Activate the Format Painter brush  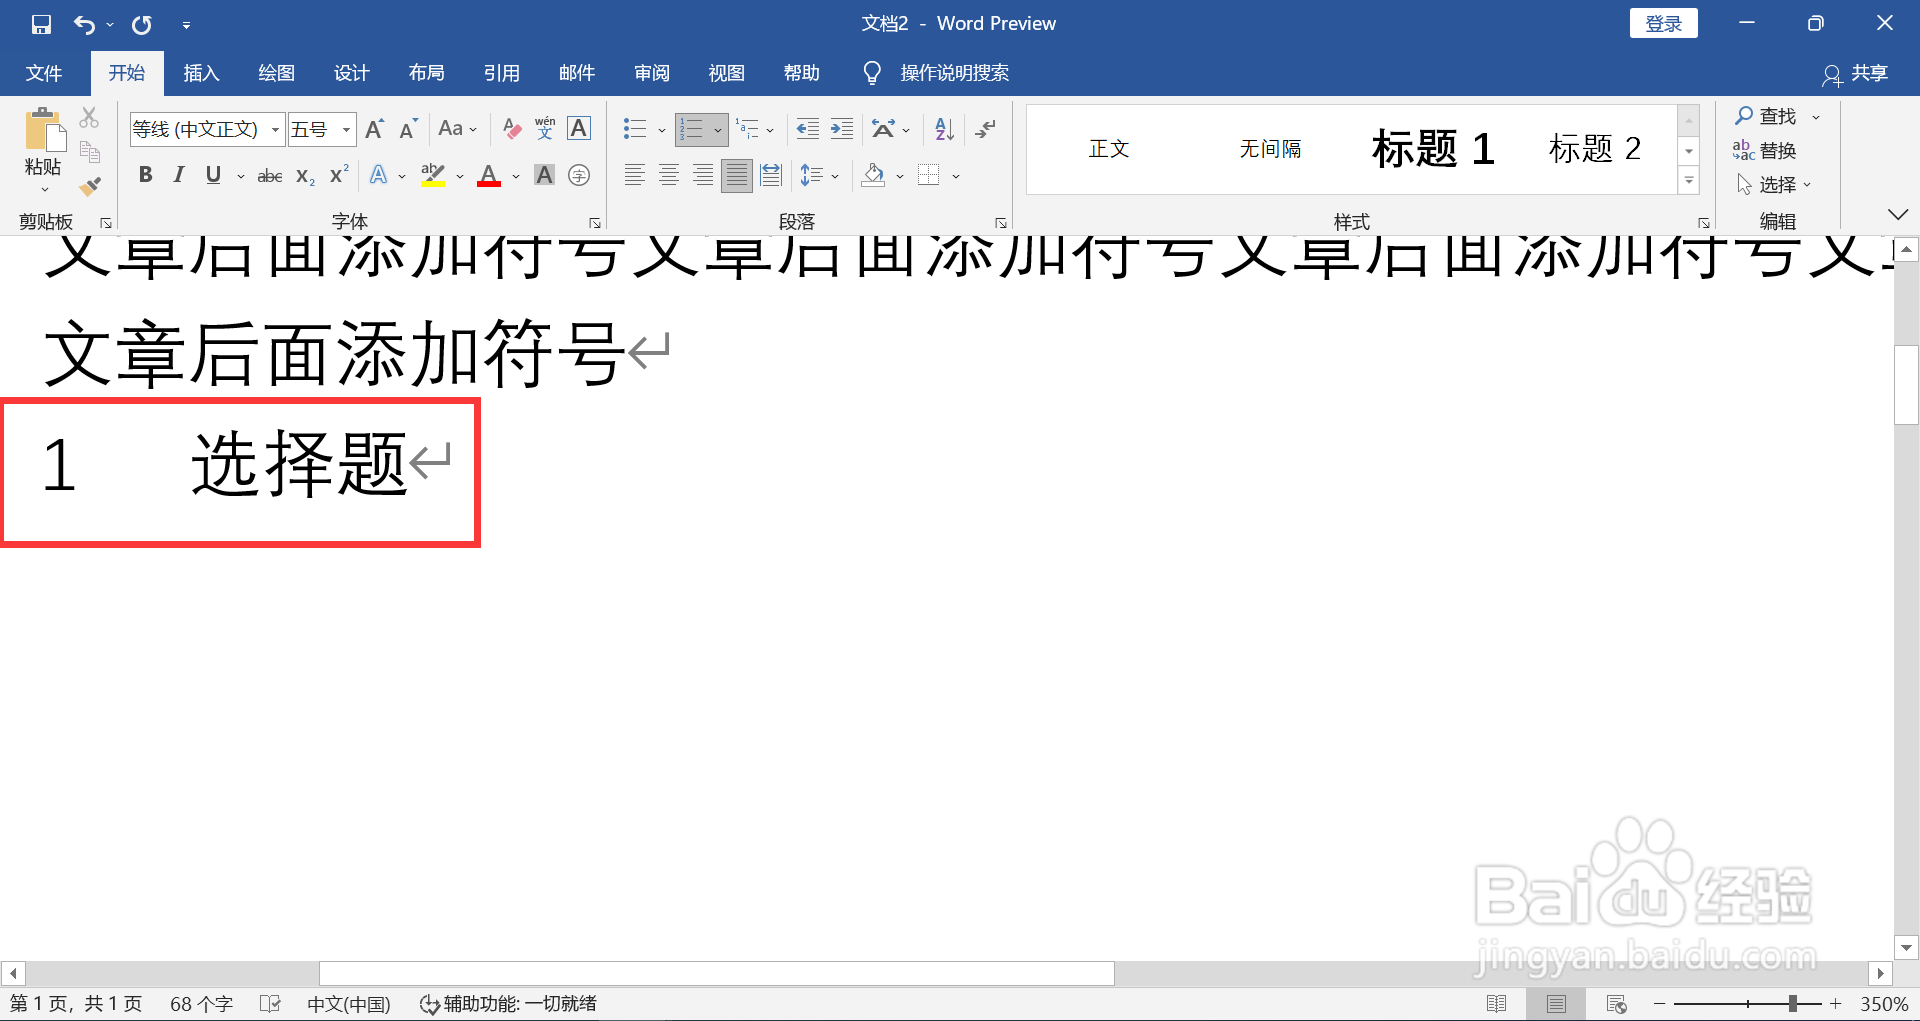(90, 186)
